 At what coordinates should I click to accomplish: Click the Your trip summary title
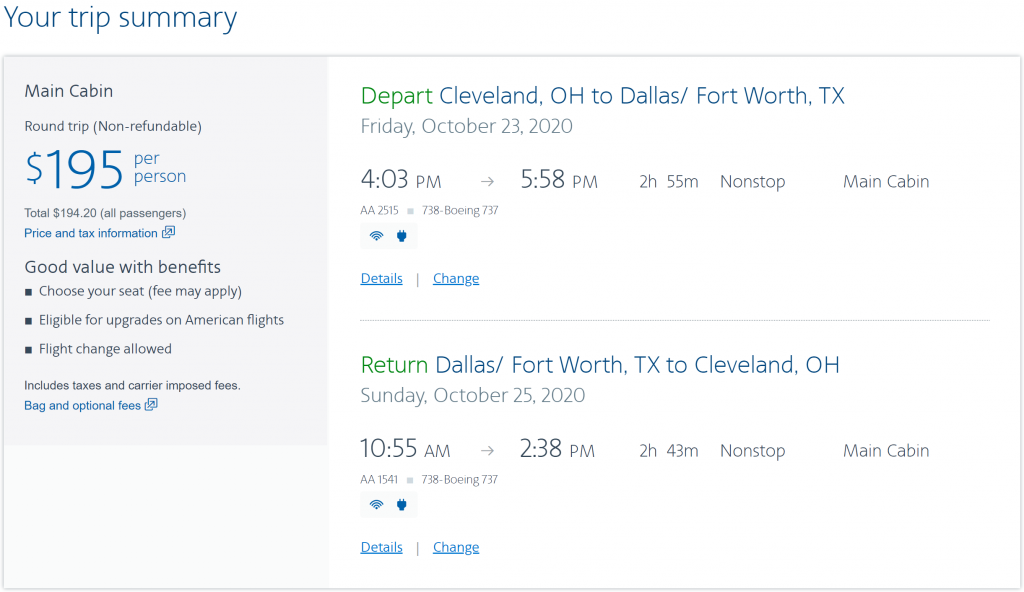(x=120, y=18)
